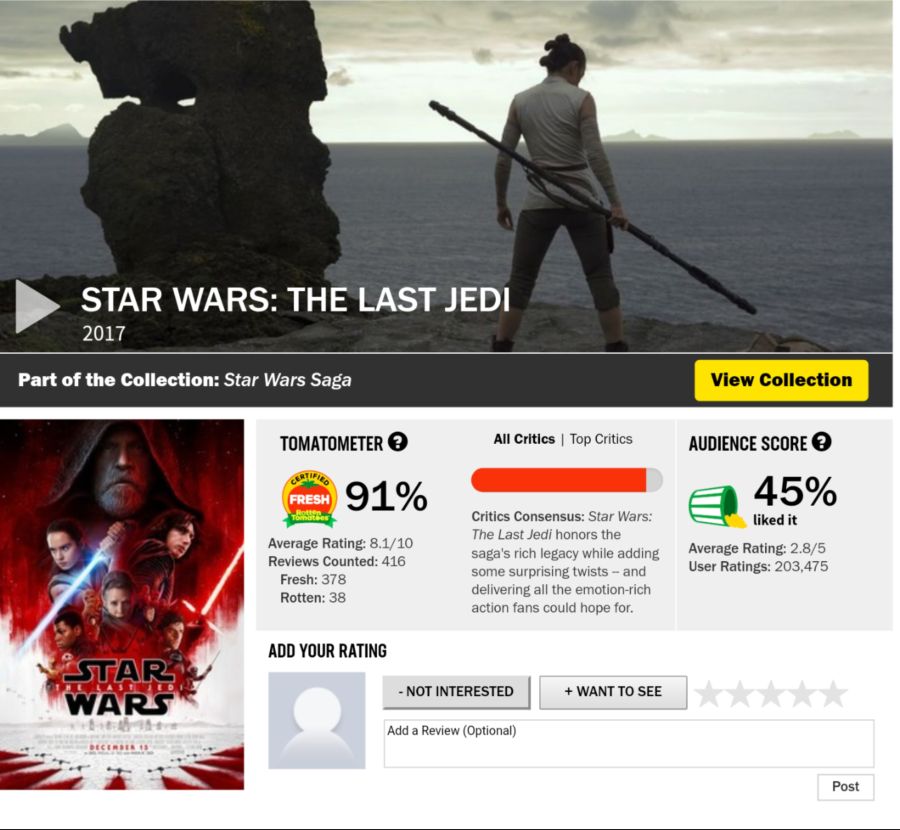Rate the movie five stars
The image size is (900, 830).
click(x=833, y=693)
